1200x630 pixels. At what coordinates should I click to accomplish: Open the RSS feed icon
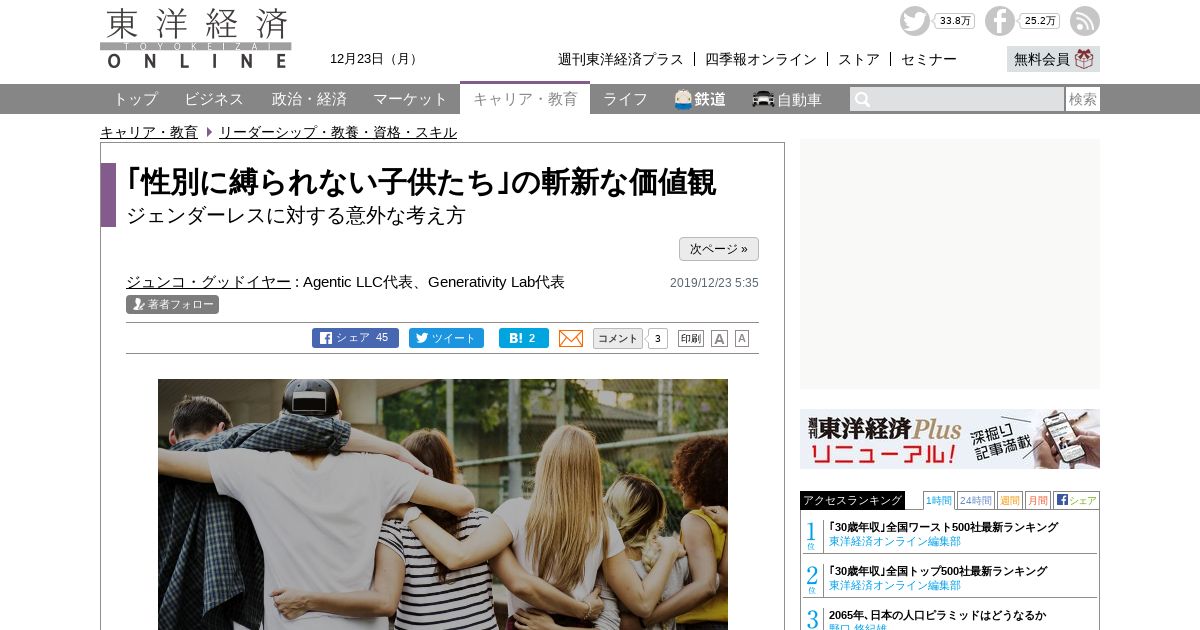[1085, 21]
